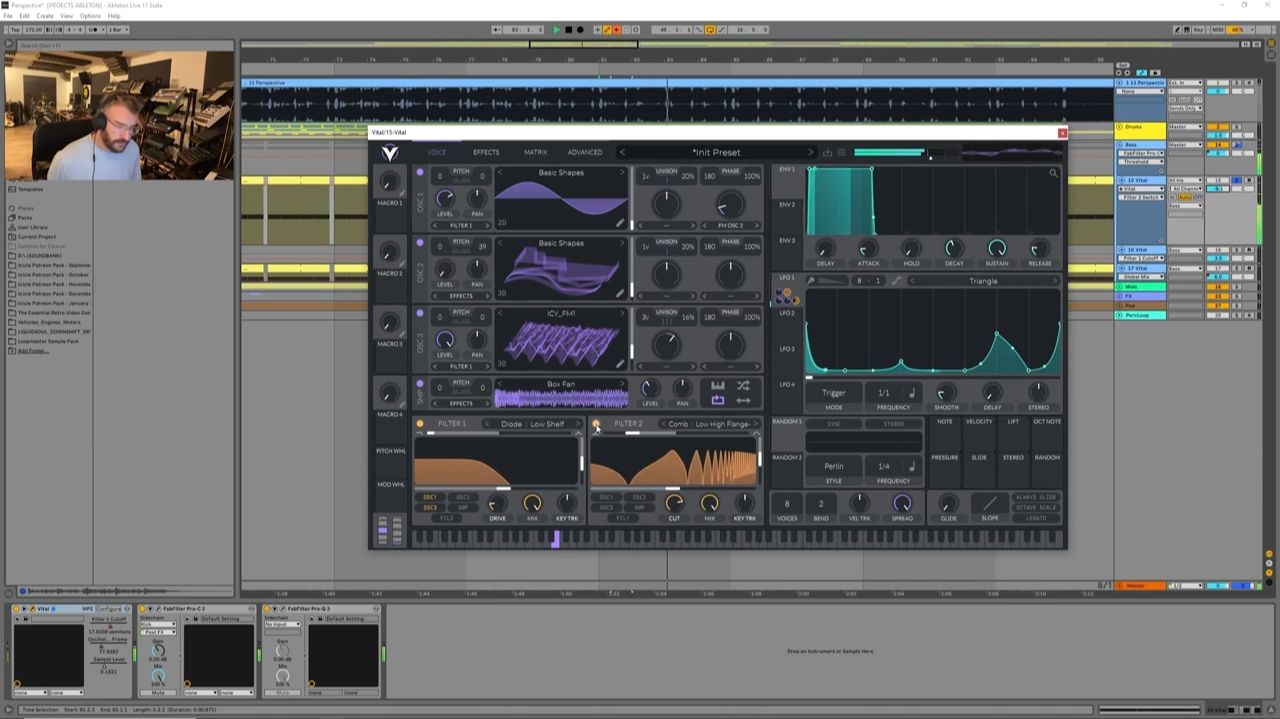
Task: Select the LFO 1 paint brush tool
Action: pyautogui.click(x=811, y=281)
